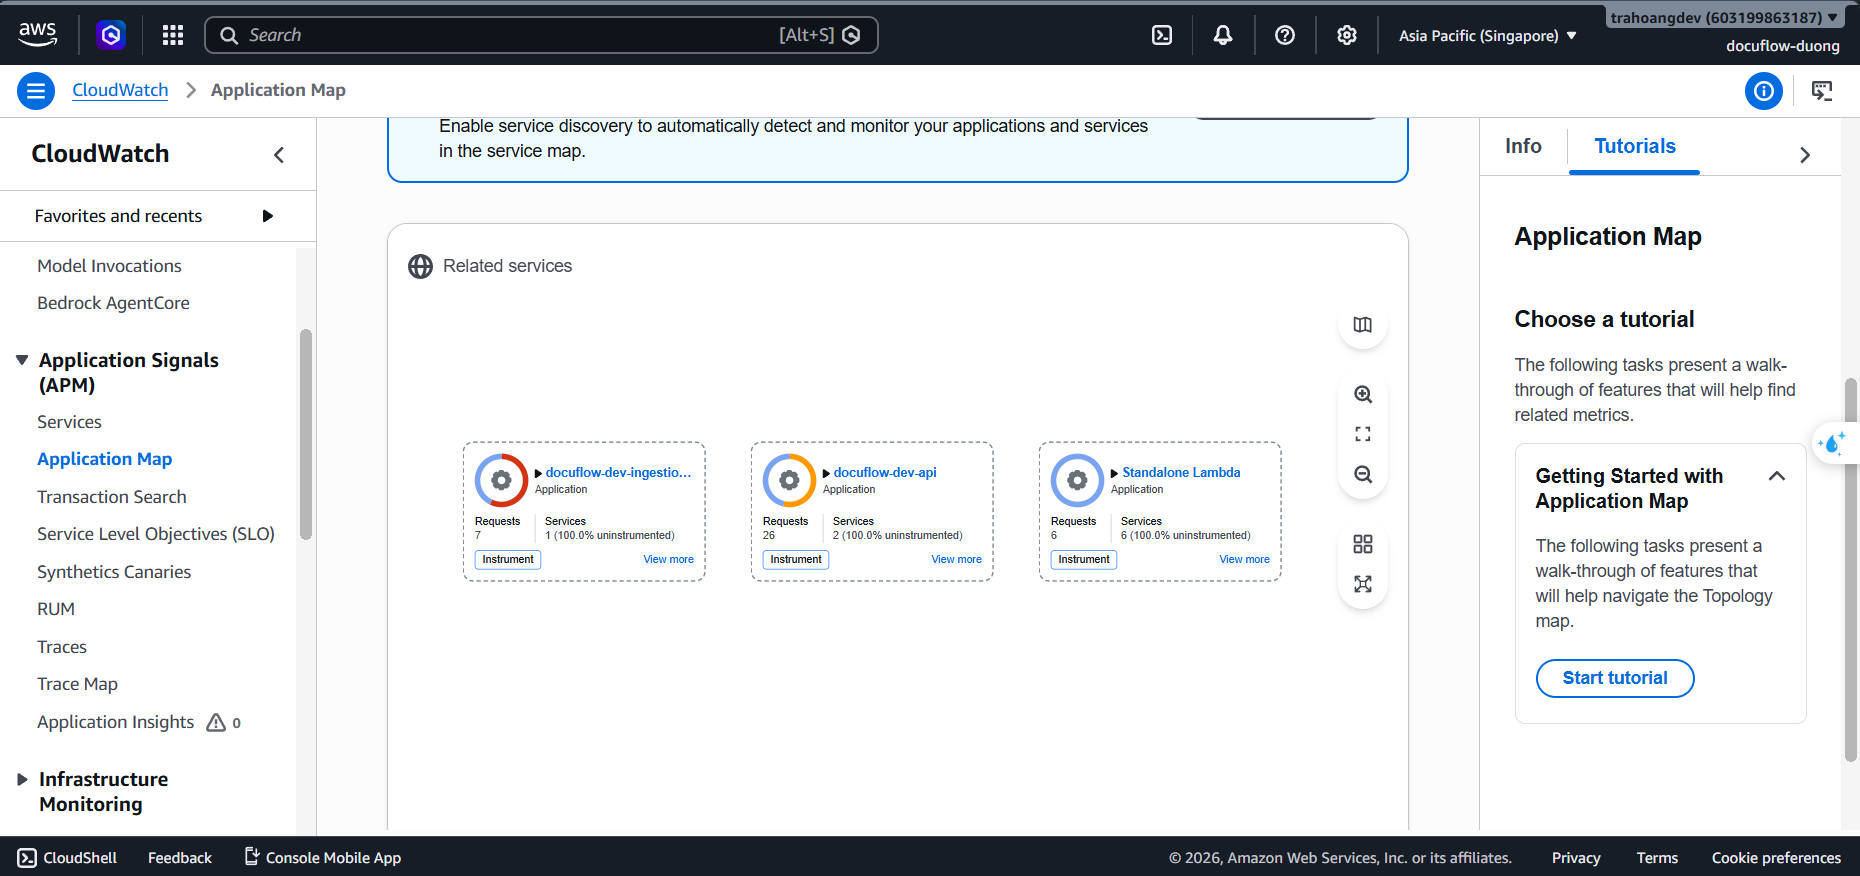
Task: Collapse the CloudWatch sidebar
Action: 279,155
